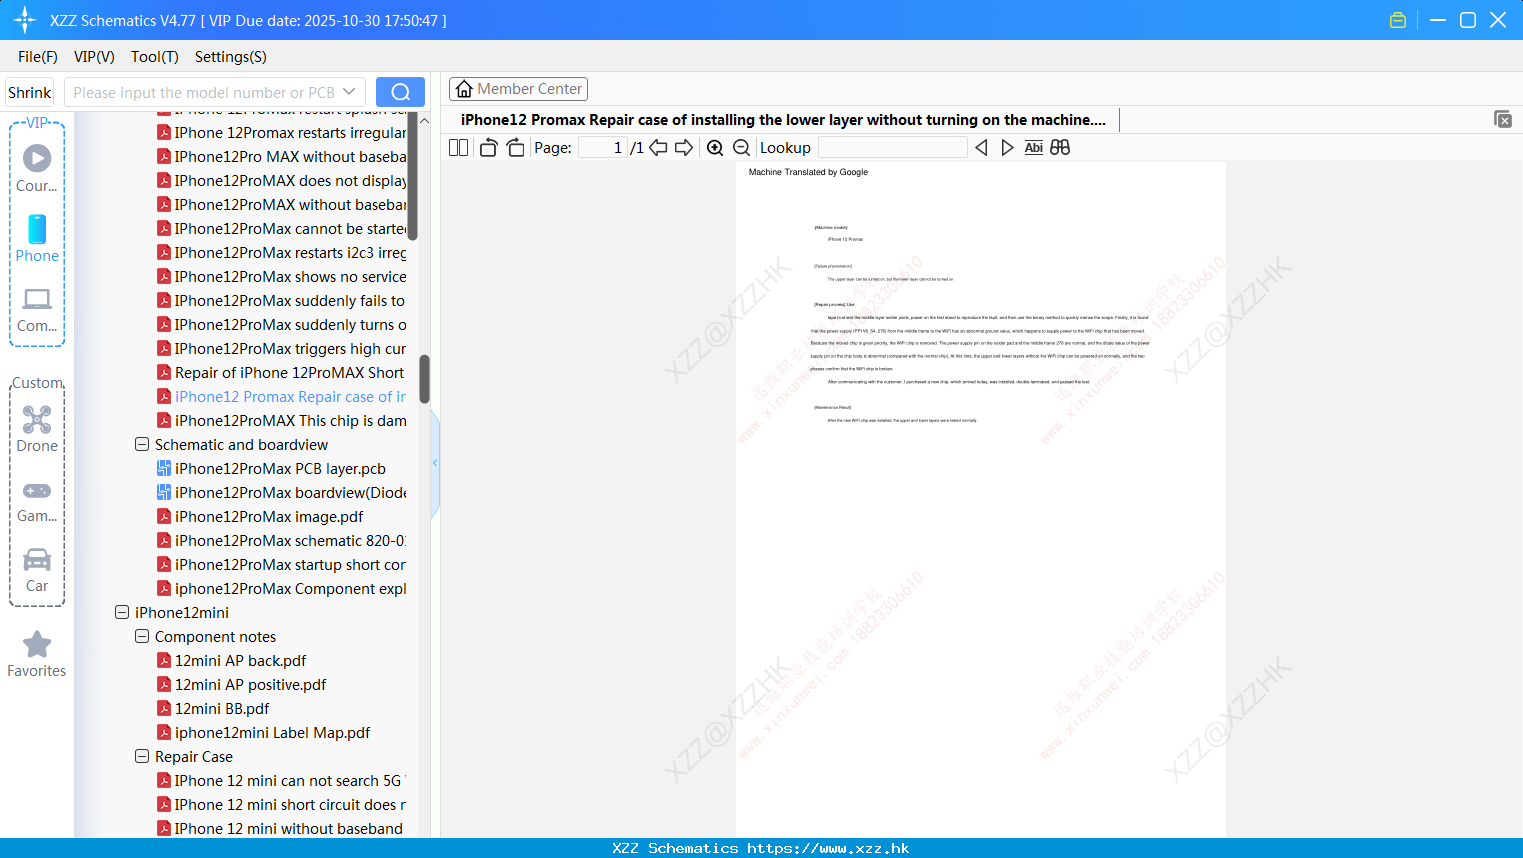Image resolution: width=1523 pixels, height=858 pixels.
Task: Open model number dropdown arrow
Action: click(x=349, y=92)
